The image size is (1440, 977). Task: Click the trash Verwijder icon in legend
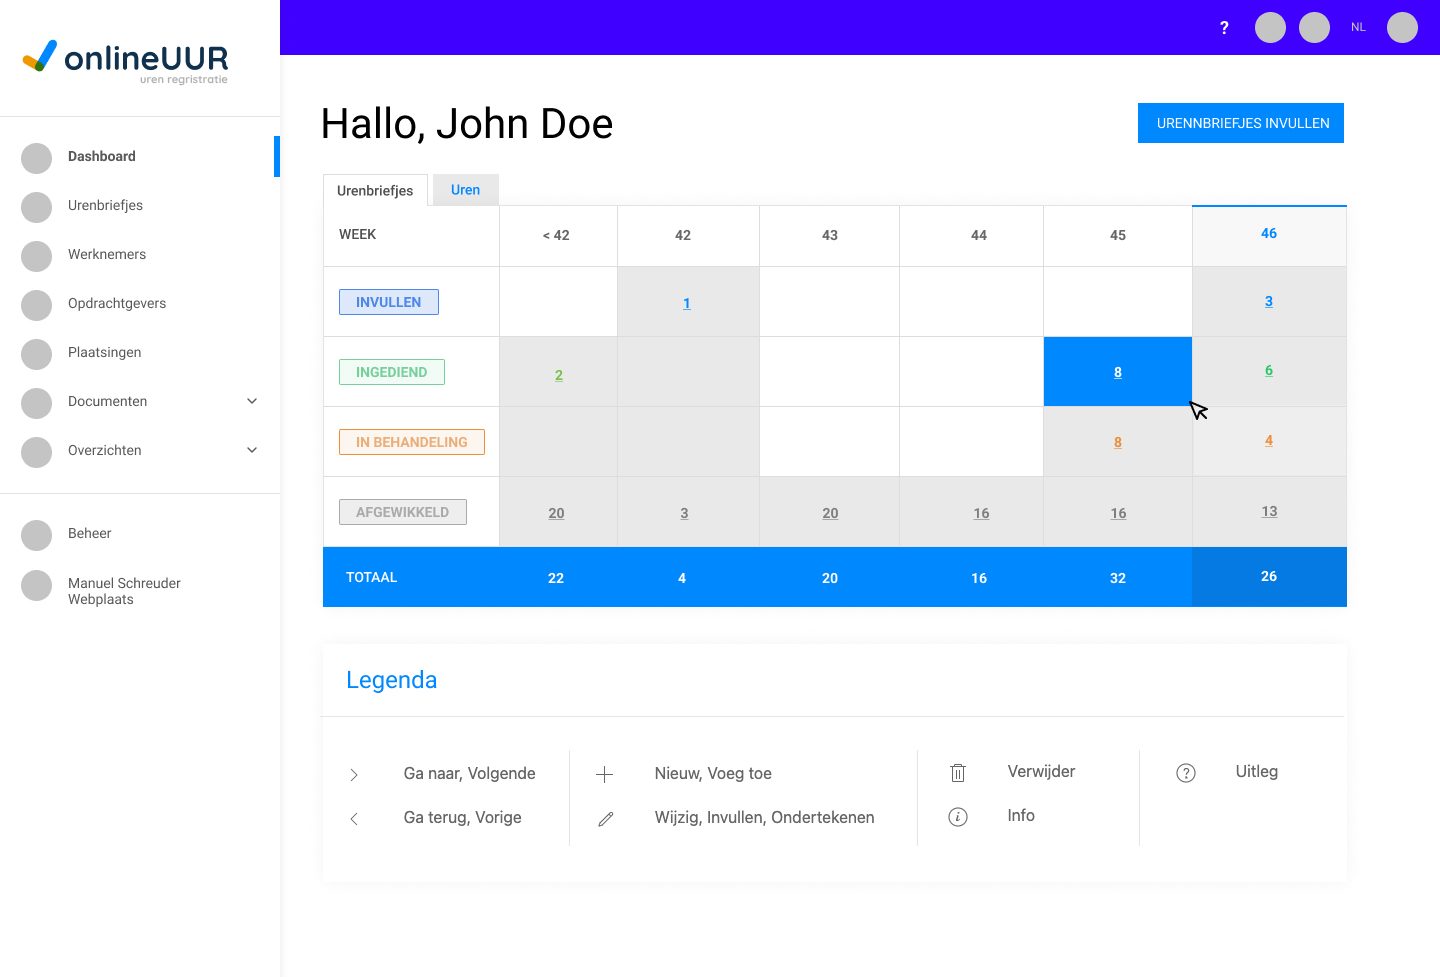tap(958, 773)
